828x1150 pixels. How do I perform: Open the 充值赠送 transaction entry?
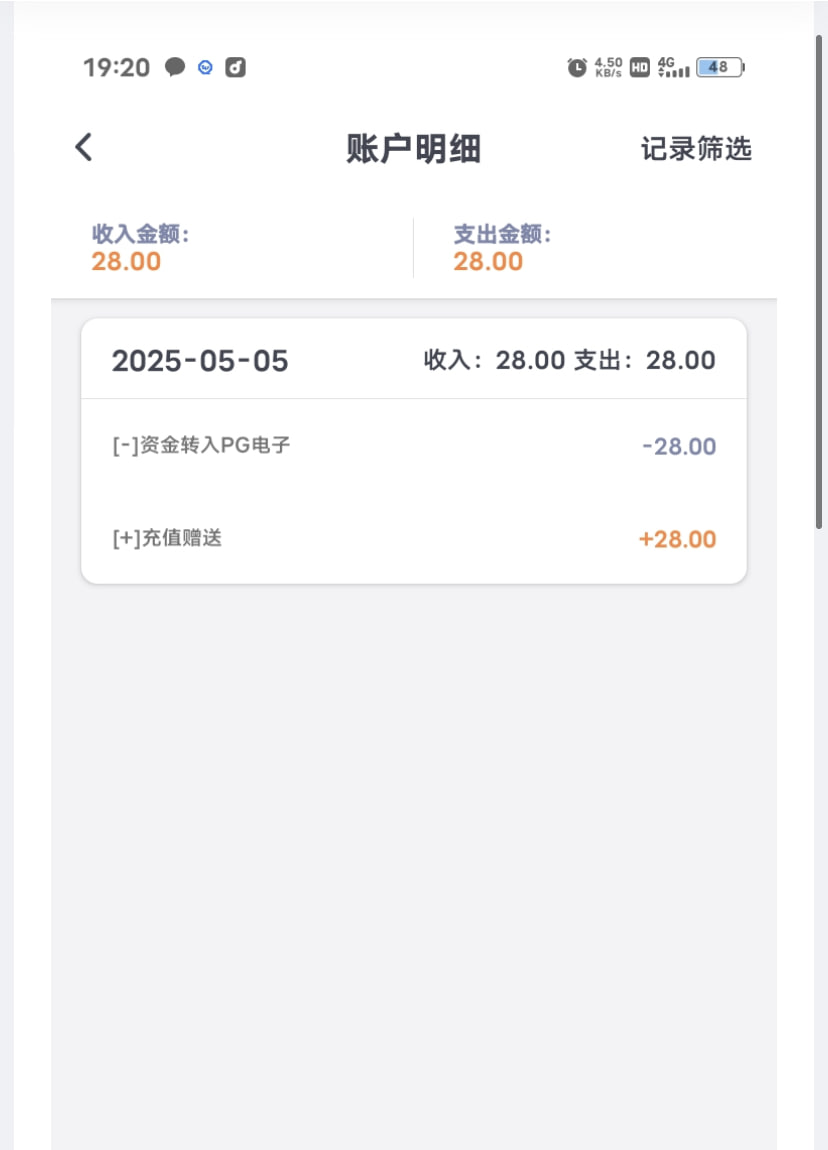coord(168,538)
